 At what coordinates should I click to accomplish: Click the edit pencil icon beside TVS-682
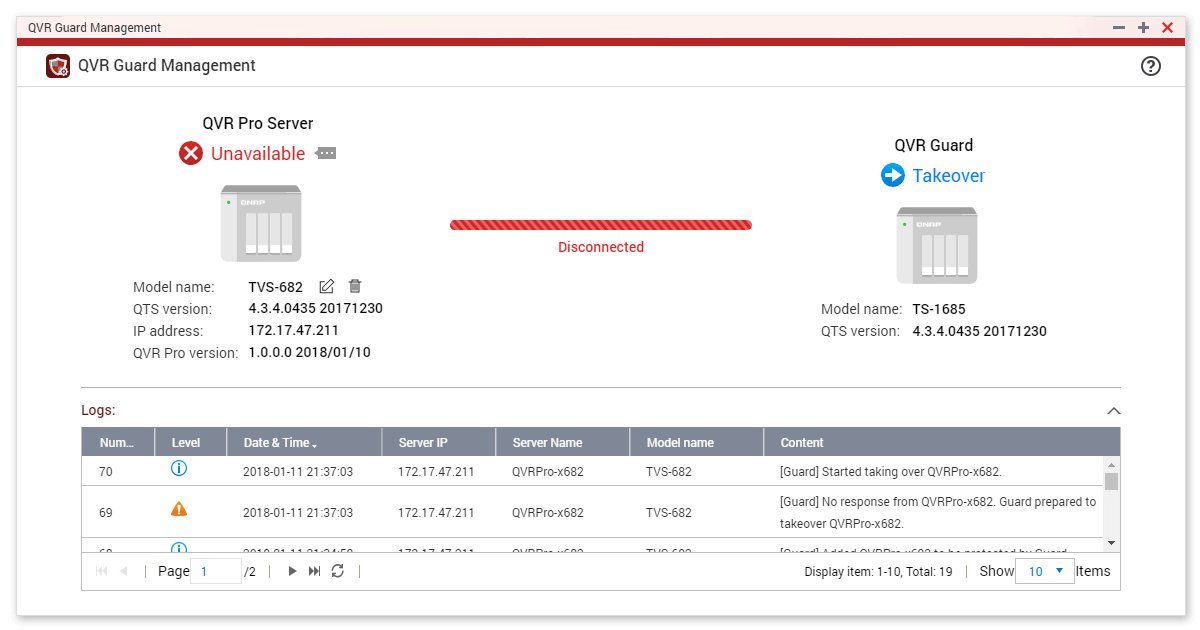(327, 287)
